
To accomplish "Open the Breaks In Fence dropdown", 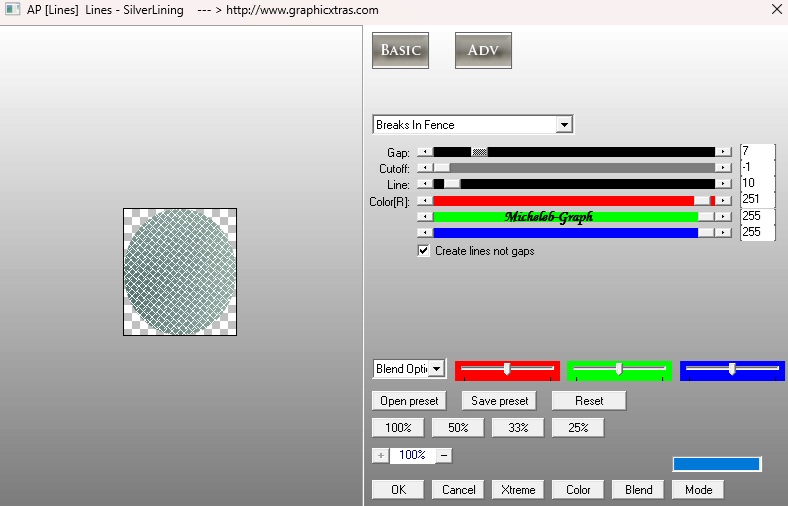I will (564, 125).
